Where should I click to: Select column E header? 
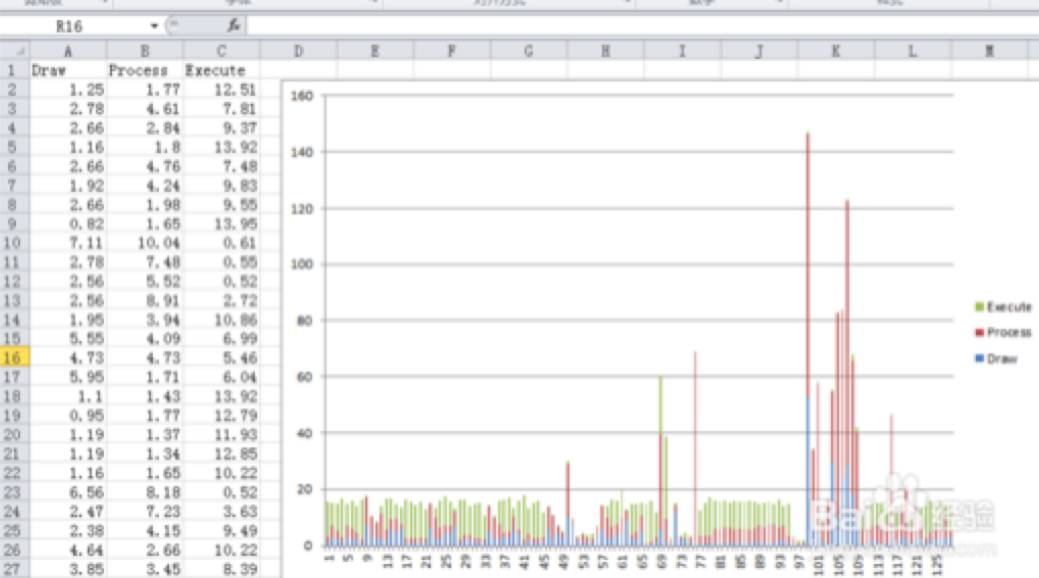(x=375, y=51)
